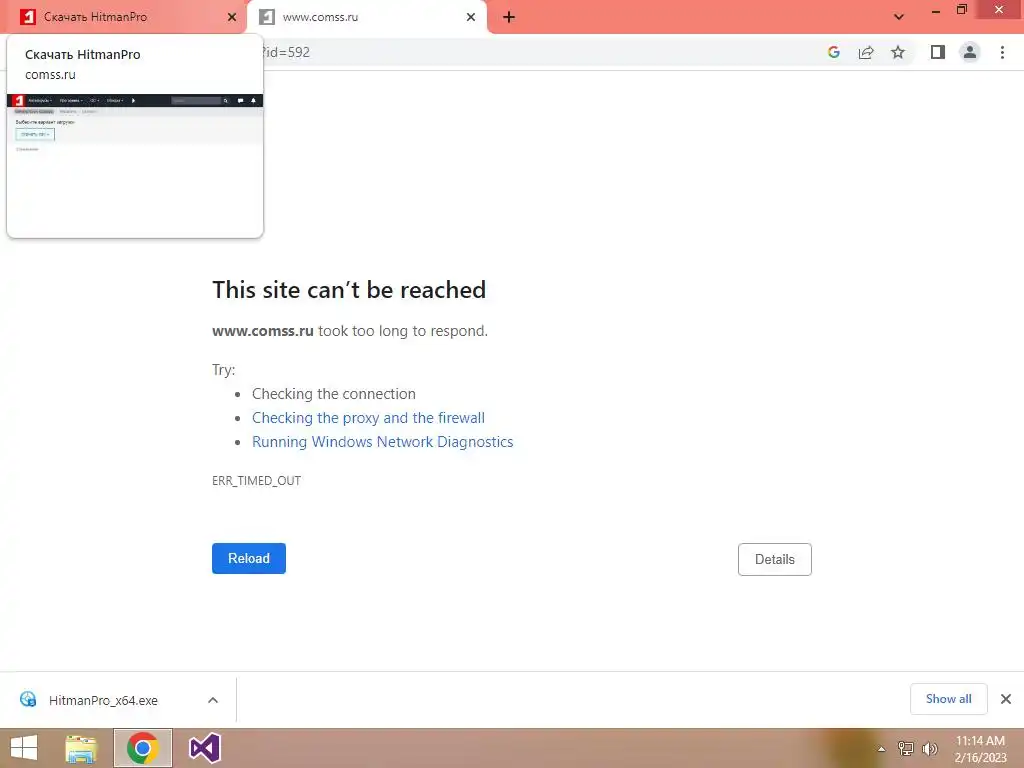Close the Скачать HitmanPro tab

point(232,17)
